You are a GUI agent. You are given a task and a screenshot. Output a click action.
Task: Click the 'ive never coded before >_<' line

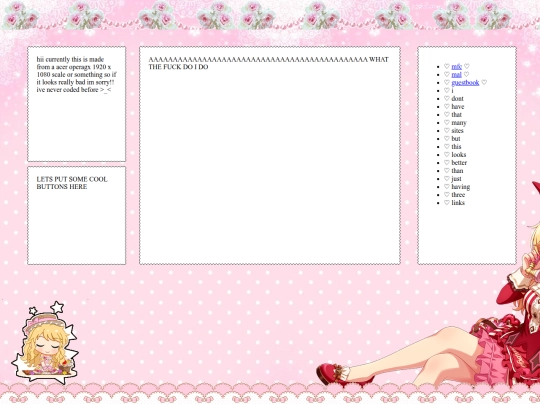click(74, 90)
